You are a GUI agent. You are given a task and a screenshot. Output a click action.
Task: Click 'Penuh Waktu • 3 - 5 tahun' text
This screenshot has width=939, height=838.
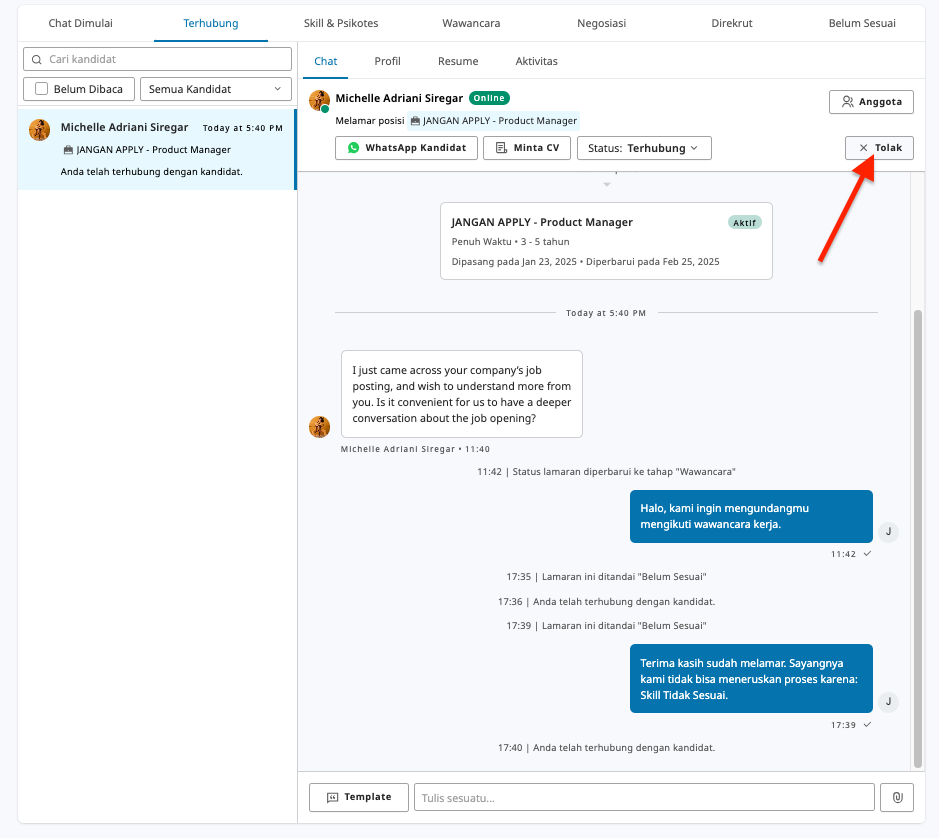point(510,242)
